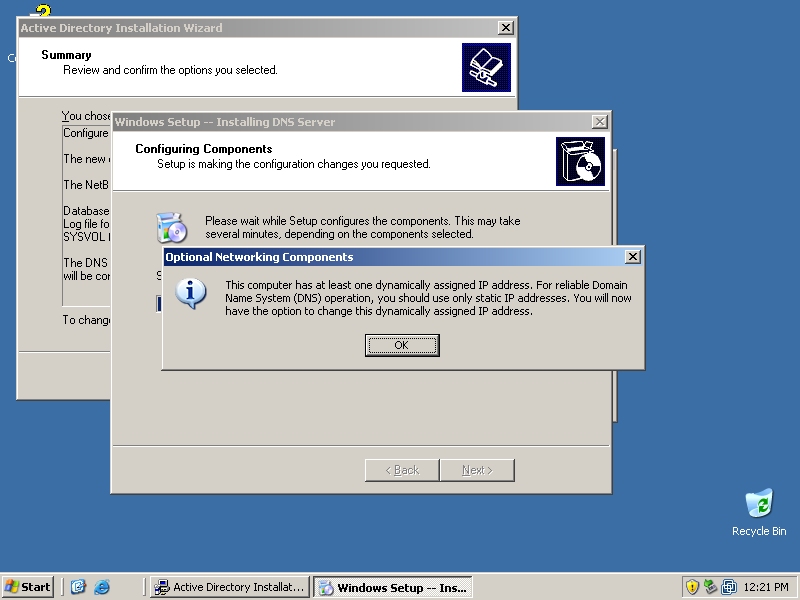Click the disabled Back button in Windows Setup
The height and width of the screenshot is (600, 800).
click(x=402, y=470)
